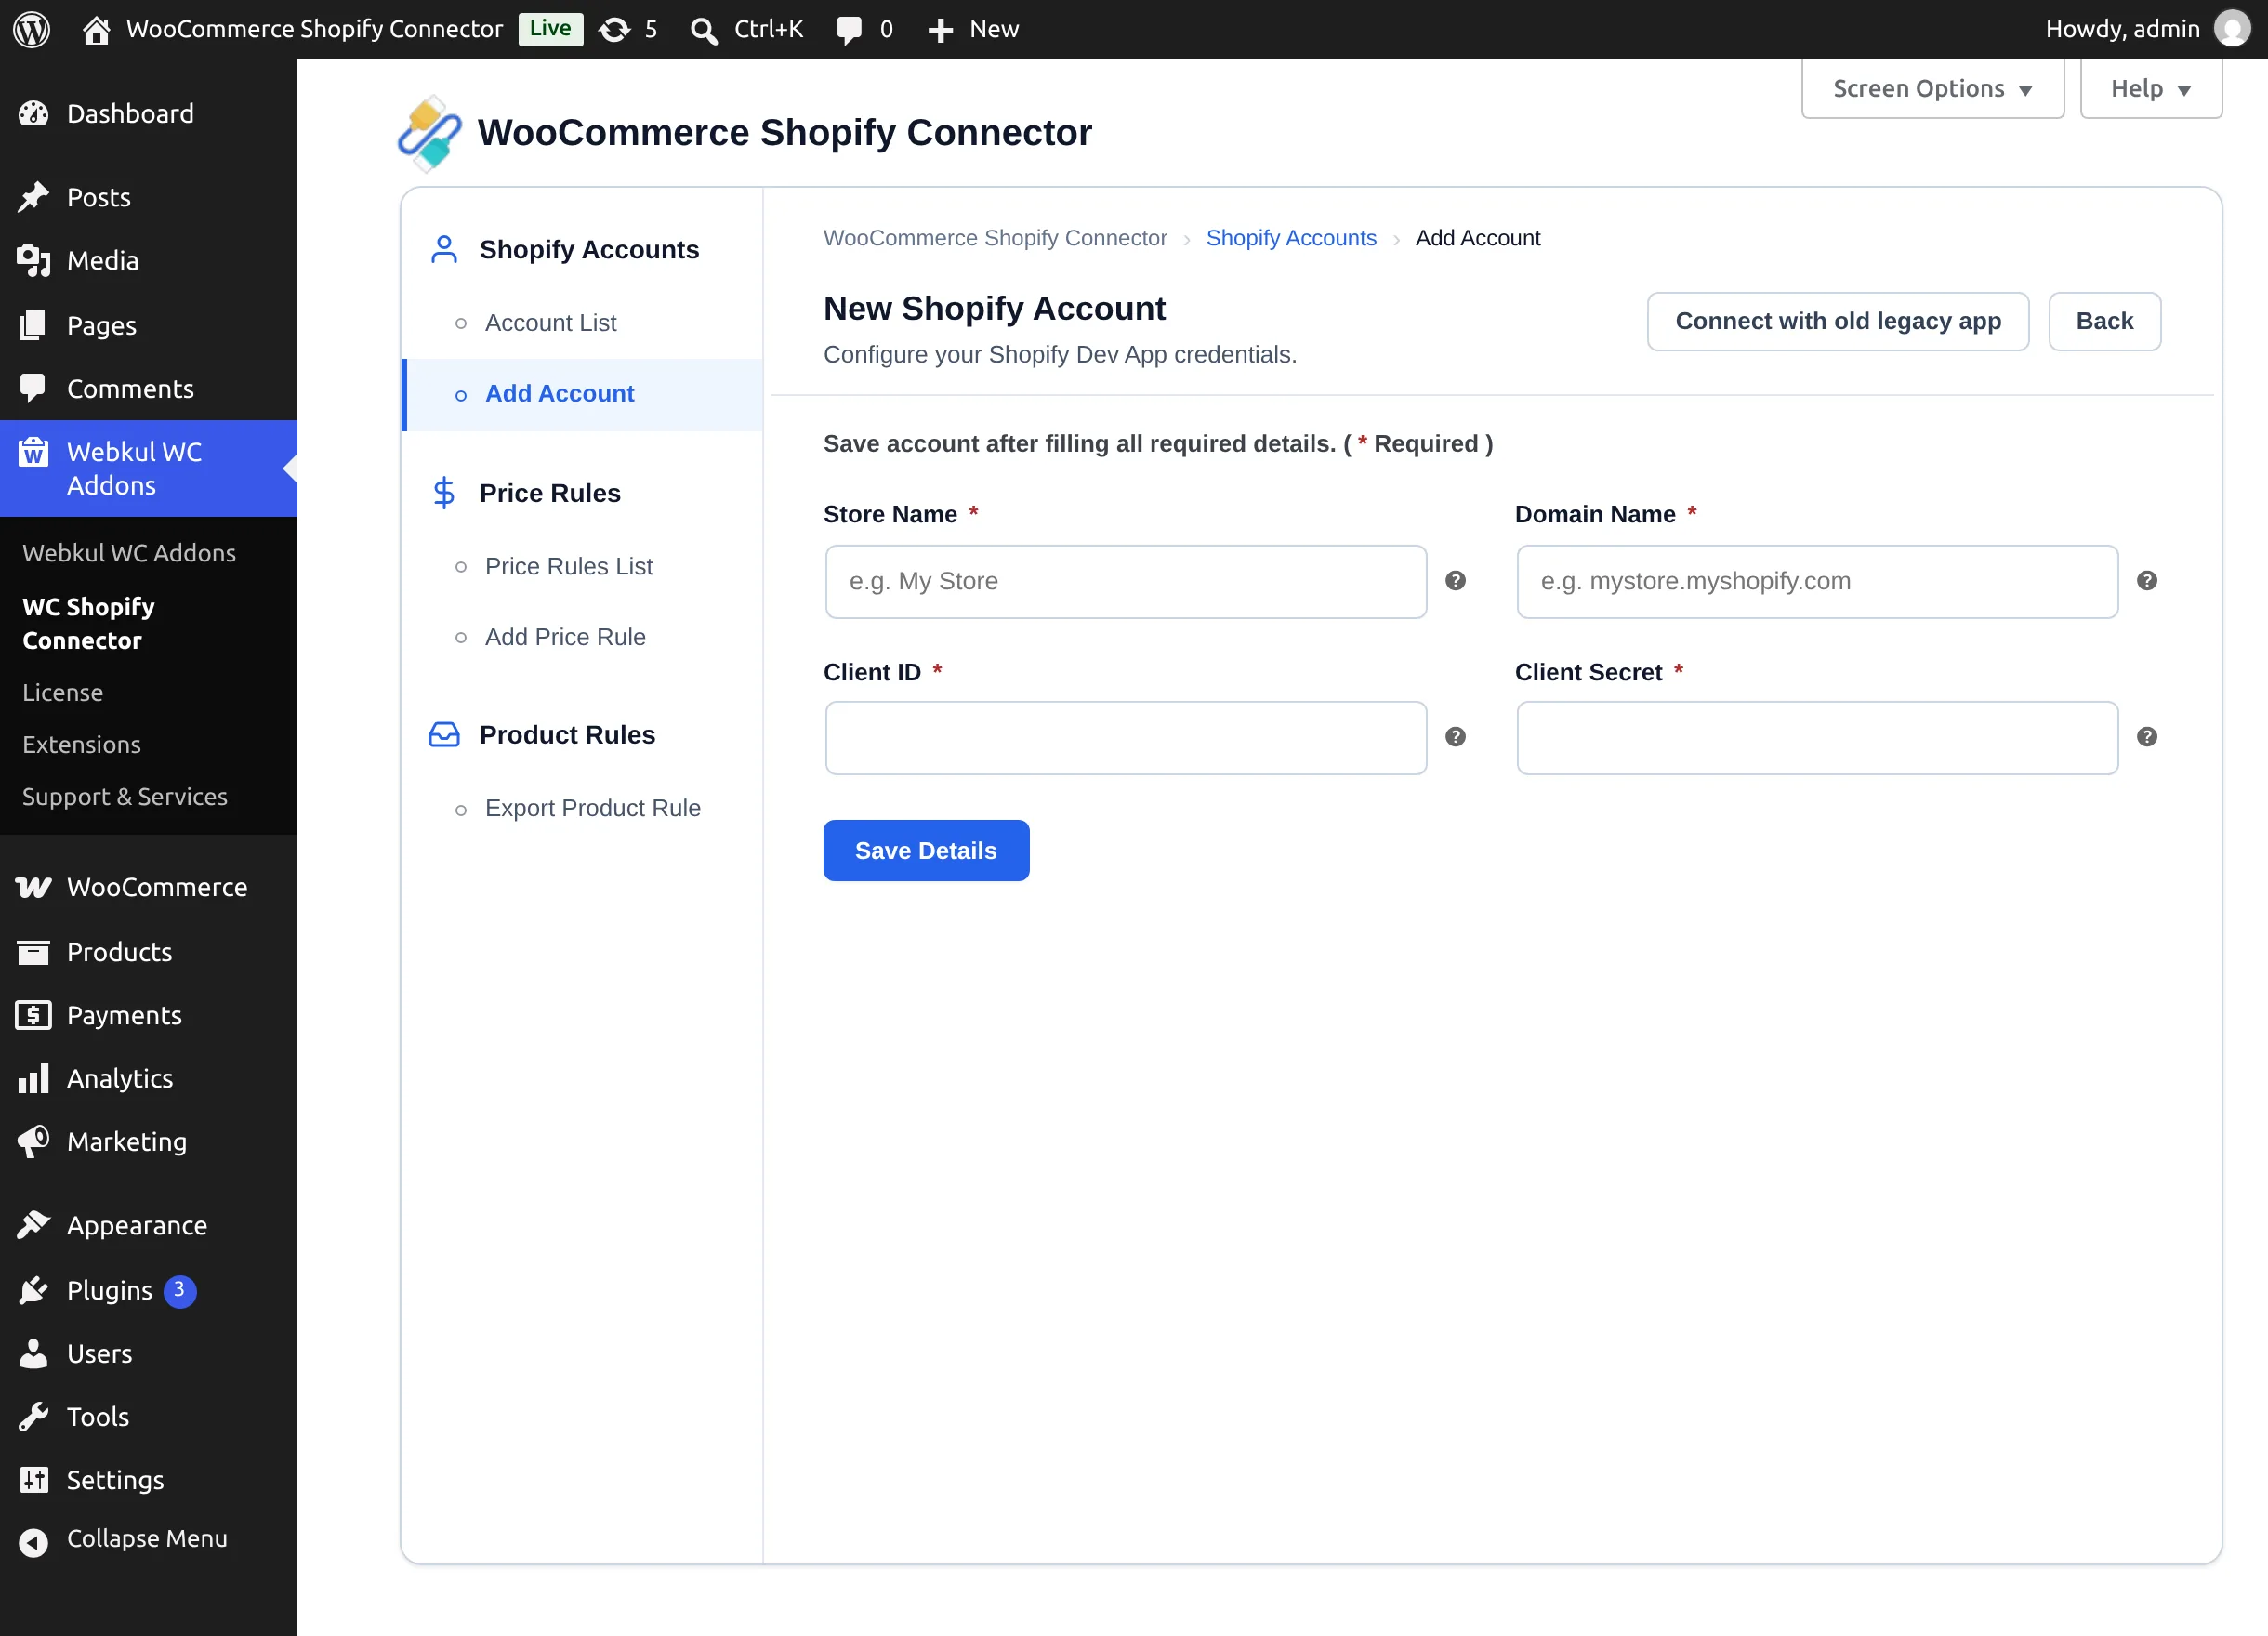Open the WooCommerce sidebar menu
The image size is (2268, 1636).
tap(148, 887)
